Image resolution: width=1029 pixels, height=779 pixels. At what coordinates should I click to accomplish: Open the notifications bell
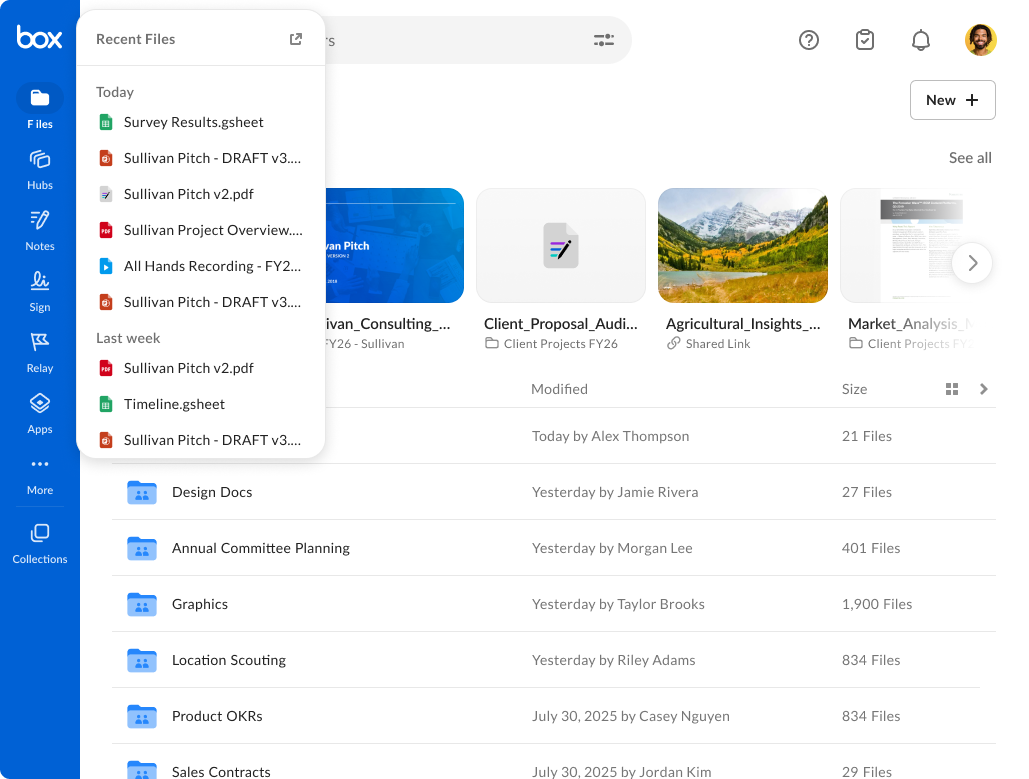[x=921, y=40]
